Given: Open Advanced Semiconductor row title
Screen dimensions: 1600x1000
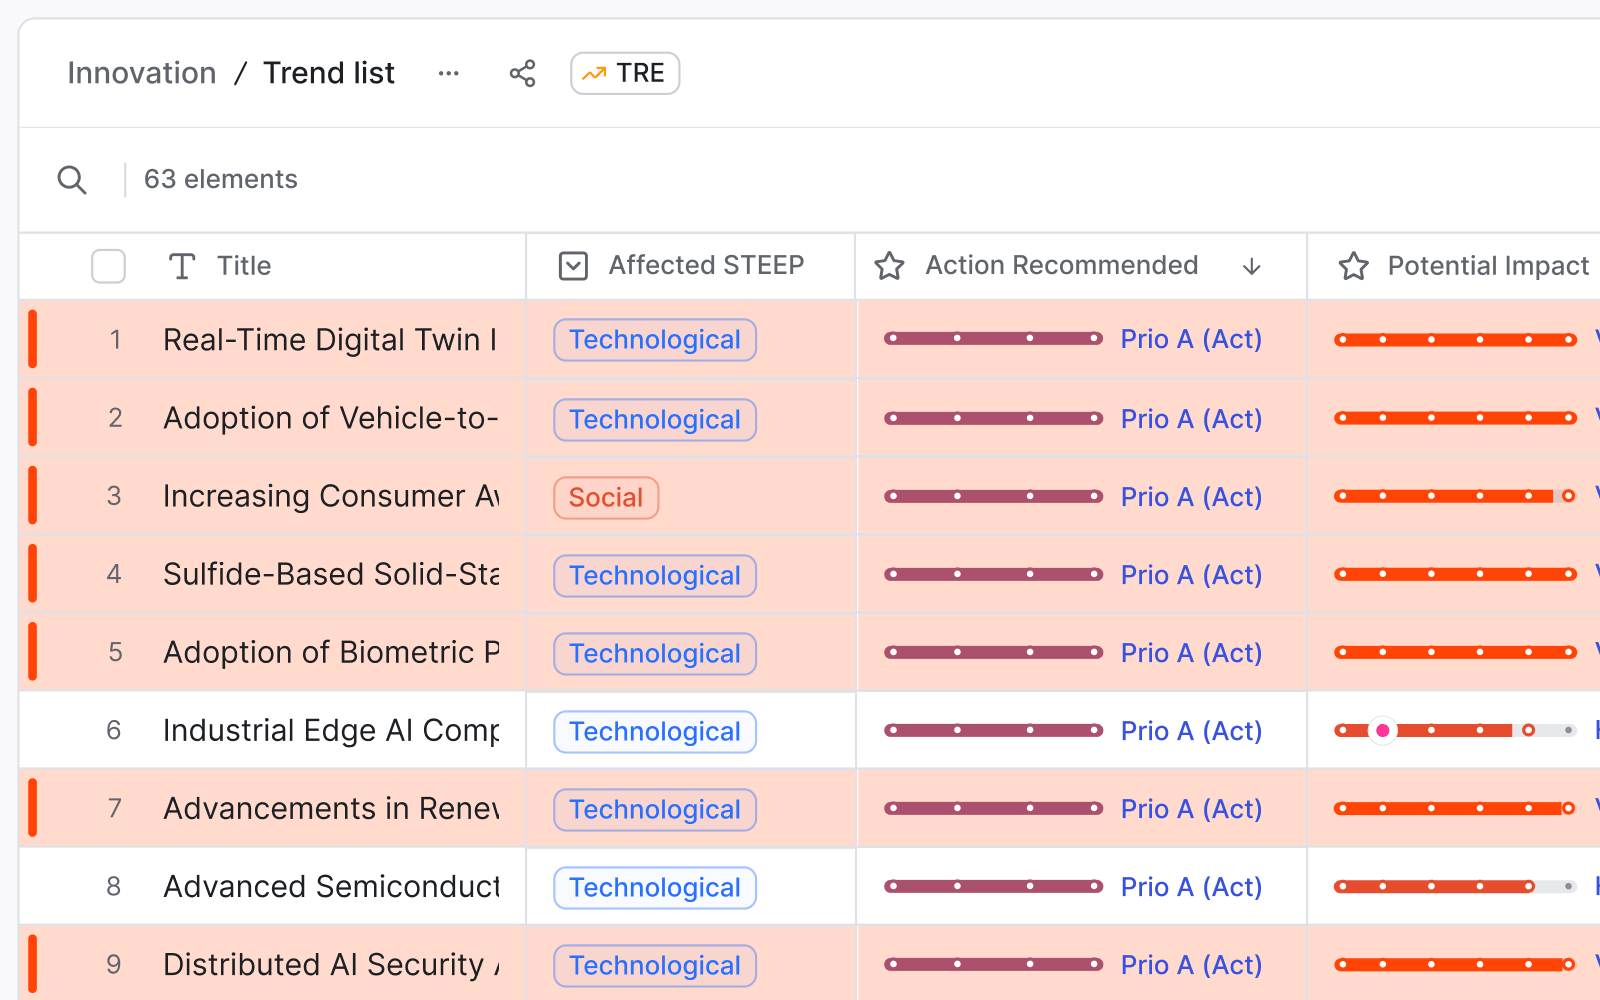Looking at the screenshot, I should click(330, 886).
